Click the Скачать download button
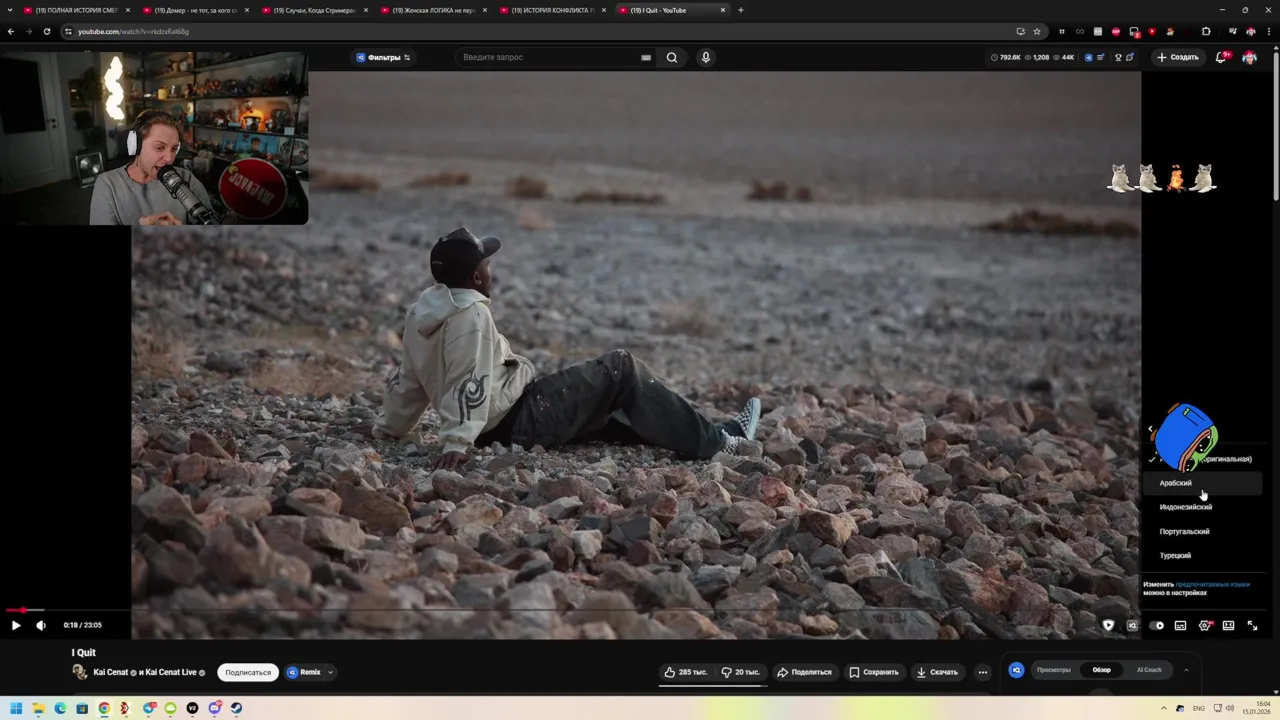The width and height of the screenshot is (1280, 720). click(x=938, y=672)
